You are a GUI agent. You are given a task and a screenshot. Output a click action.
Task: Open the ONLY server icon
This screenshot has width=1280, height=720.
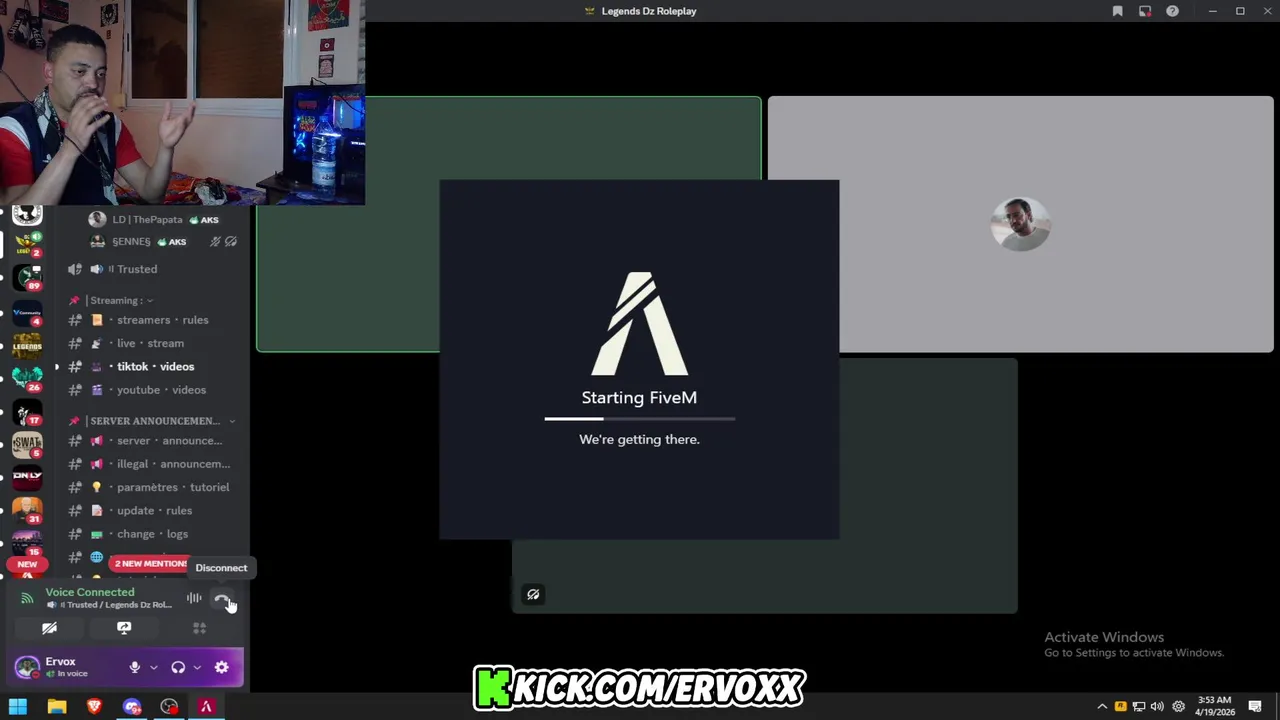(x=27, y=477)
